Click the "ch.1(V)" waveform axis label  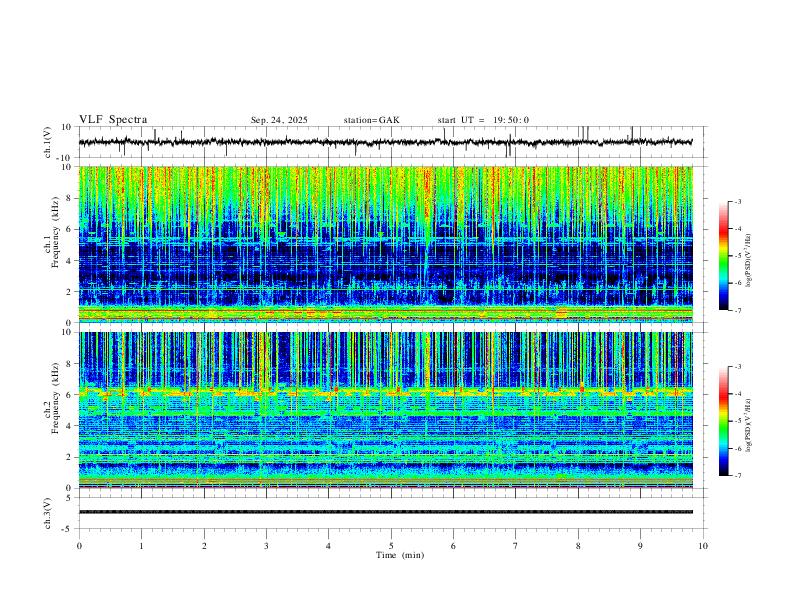tap(48, 142)
